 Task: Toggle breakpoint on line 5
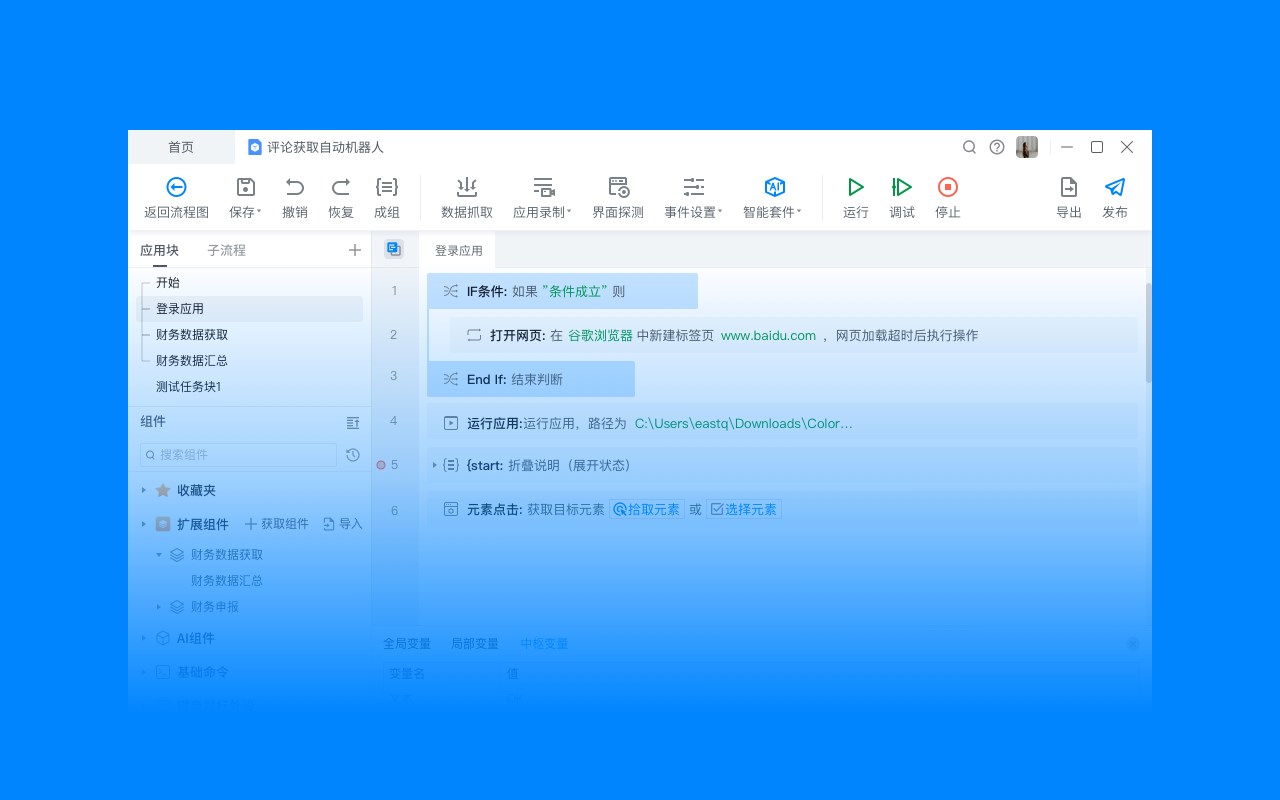(381, 465)
